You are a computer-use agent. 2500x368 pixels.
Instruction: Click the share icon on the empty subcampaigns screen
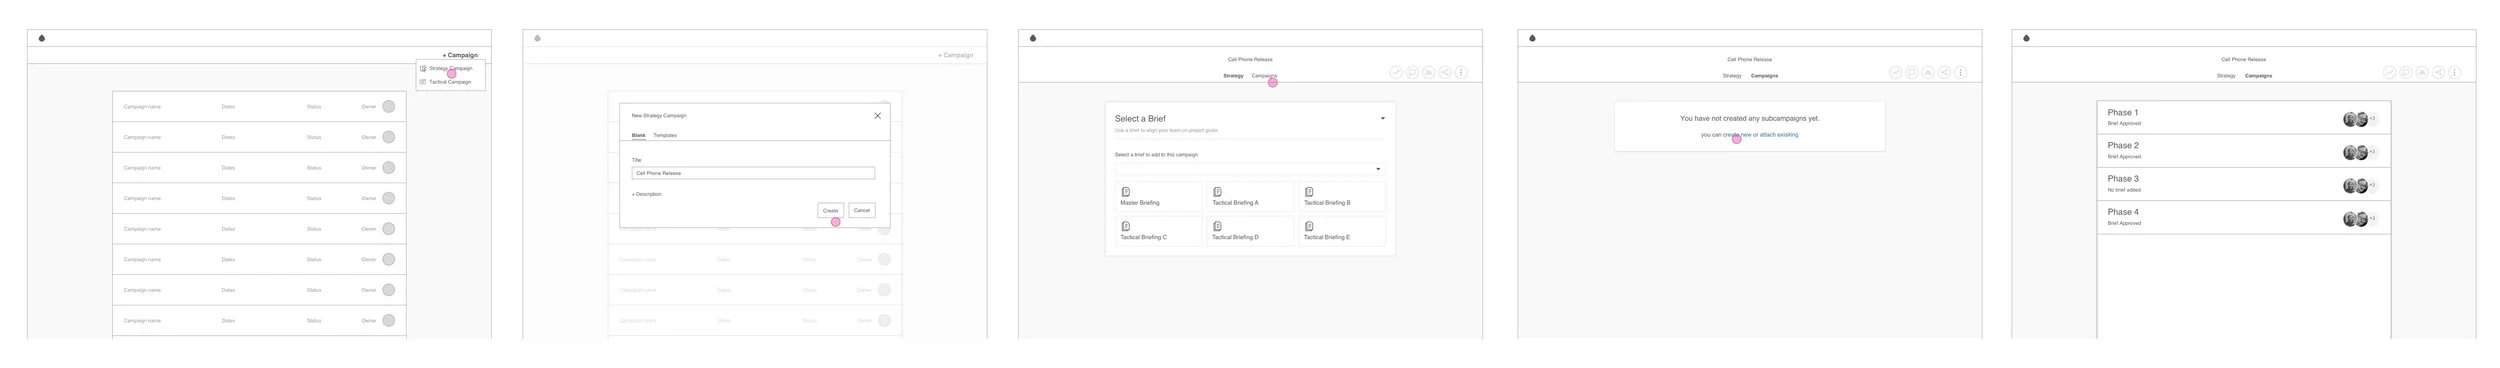click(x=1944, y=73)
